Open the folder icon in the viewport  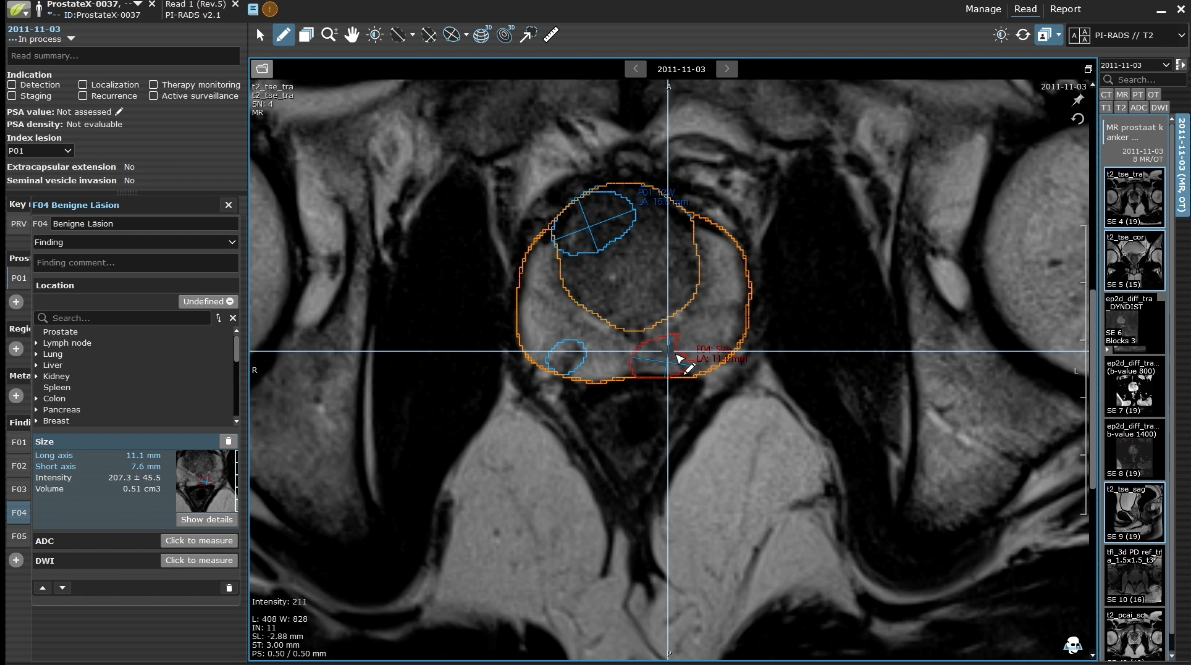coord(262,68)
